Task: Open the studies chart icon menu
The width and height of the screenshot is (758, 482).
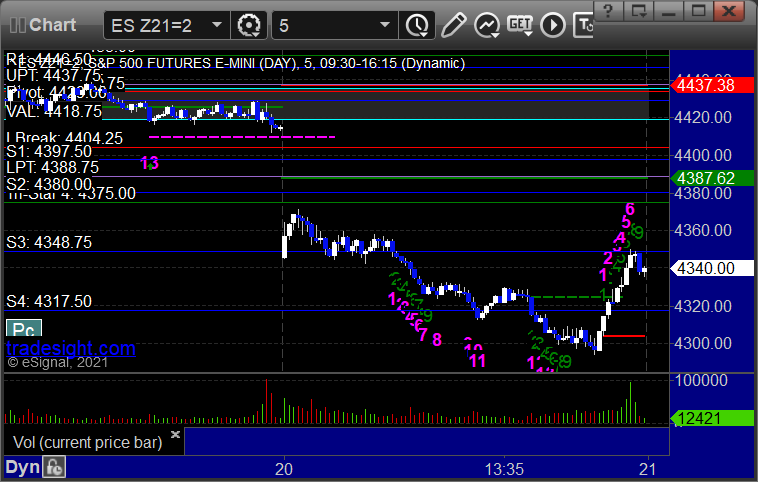Action: click(x=487, y=25)
